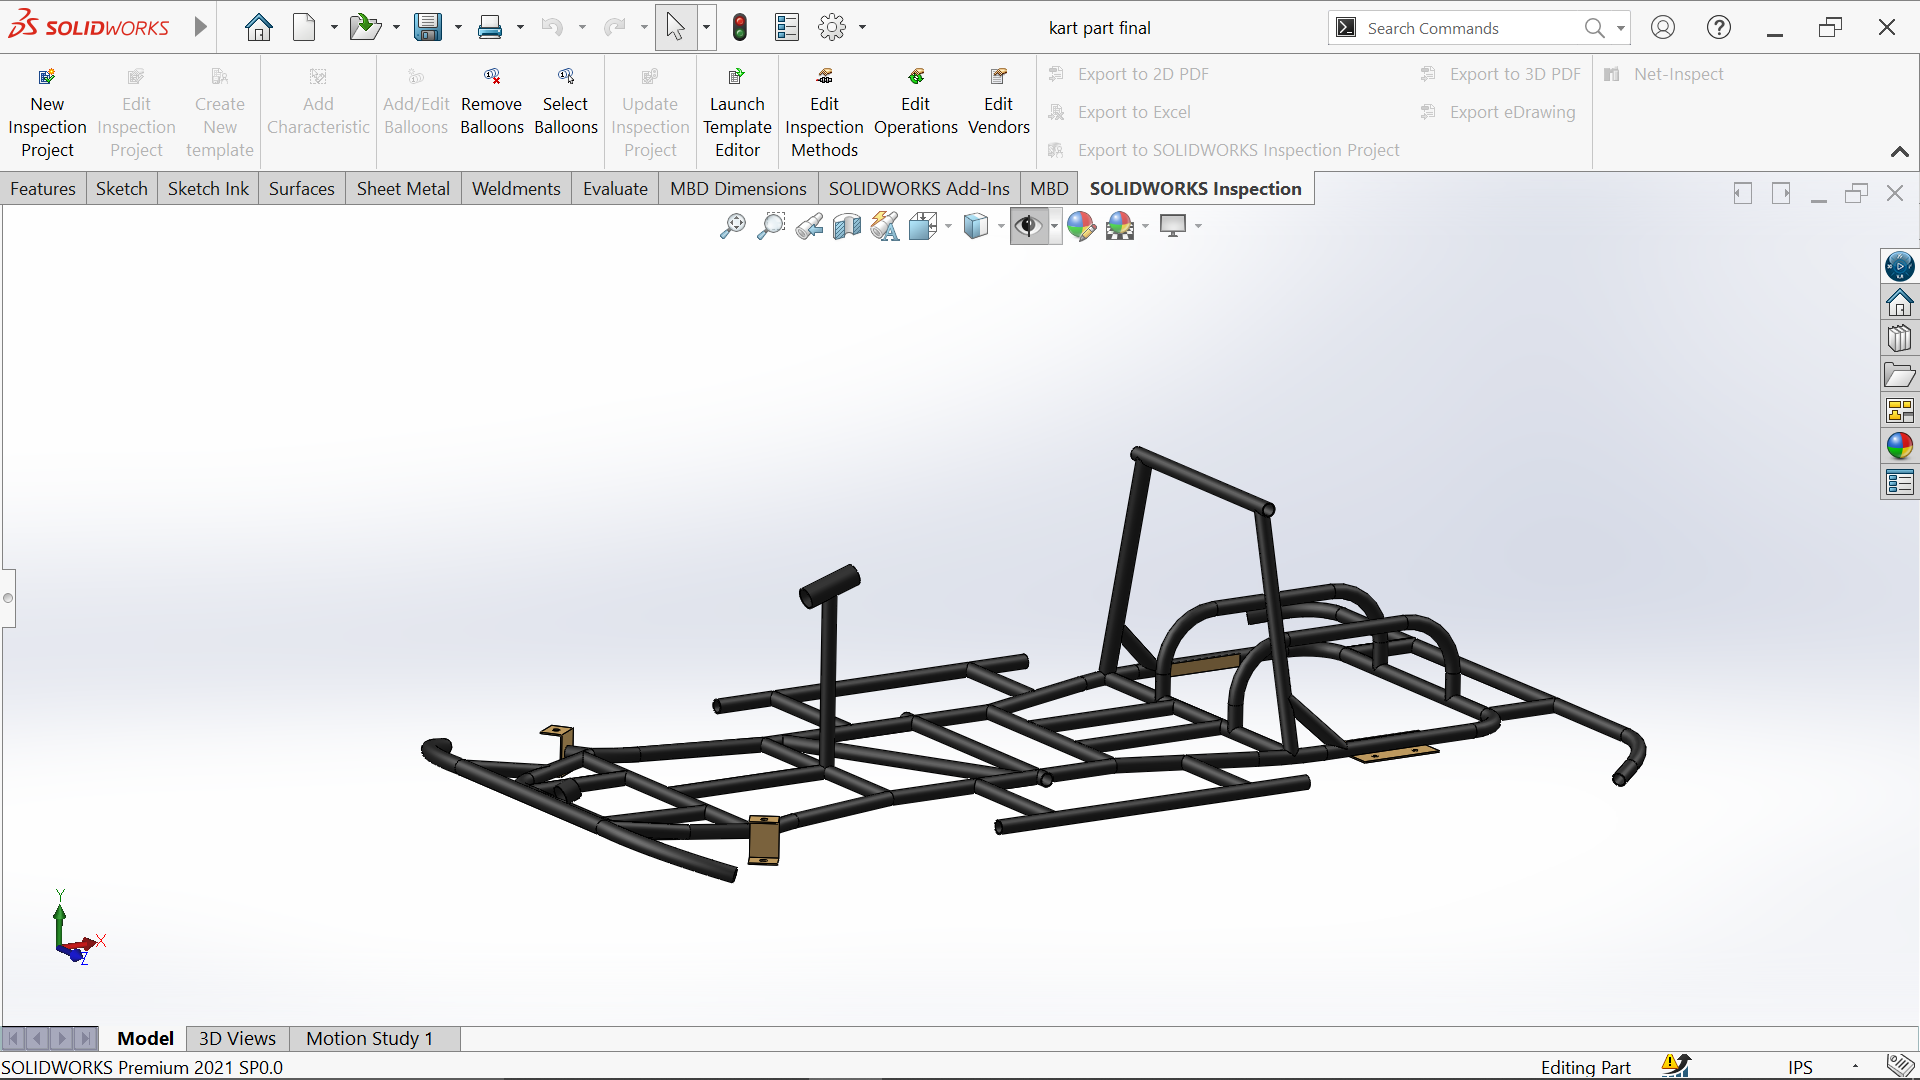Viewport: 1920px width, 1080px height.
Task: Expand View Orientation dropdown arrow
Action: coord(948,227)
